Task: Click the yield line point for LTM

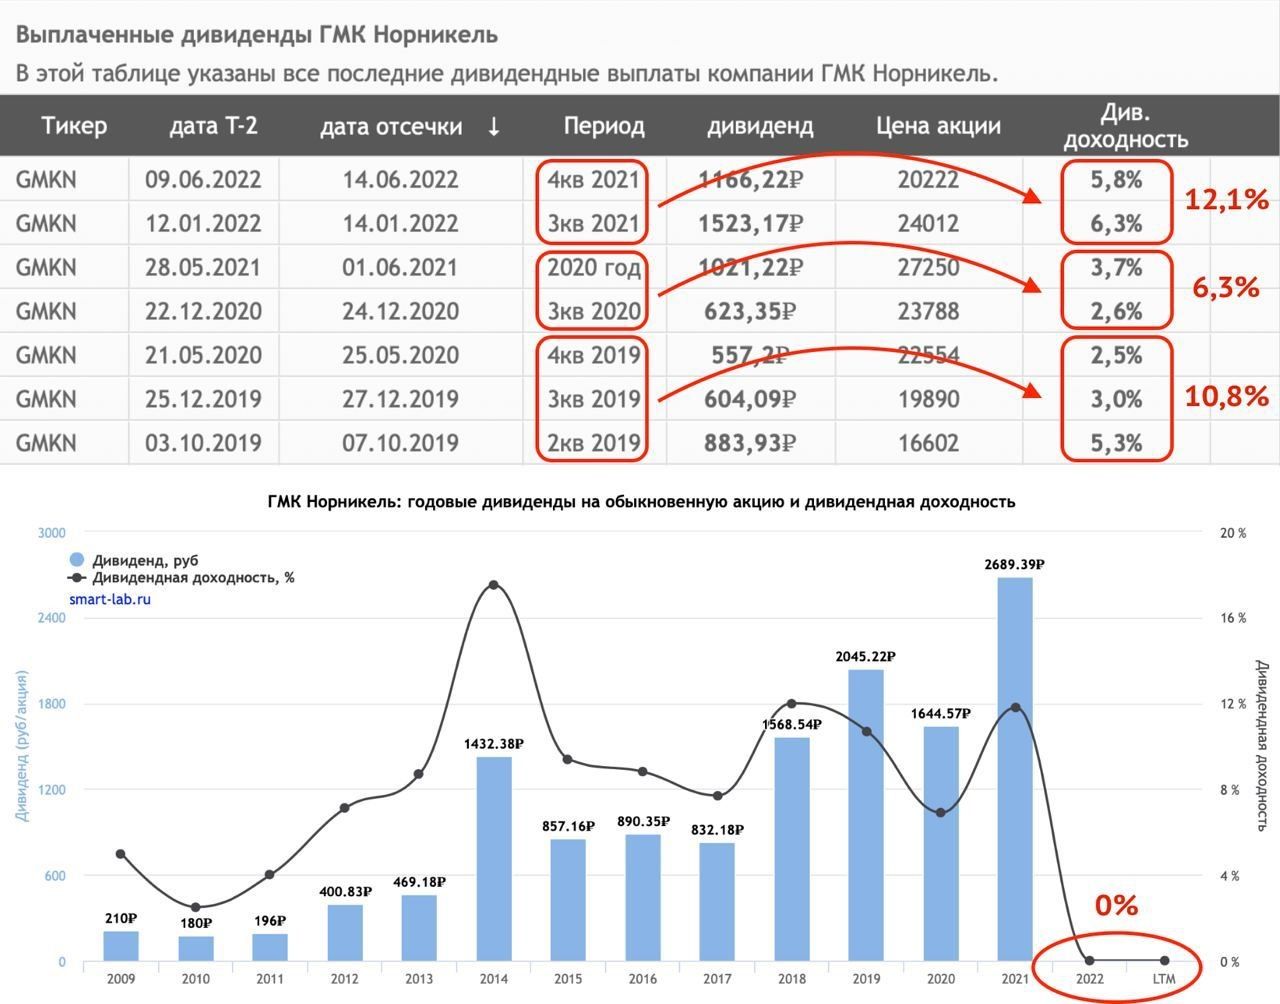Action: pyautogui.click(x=1164, y=961)
